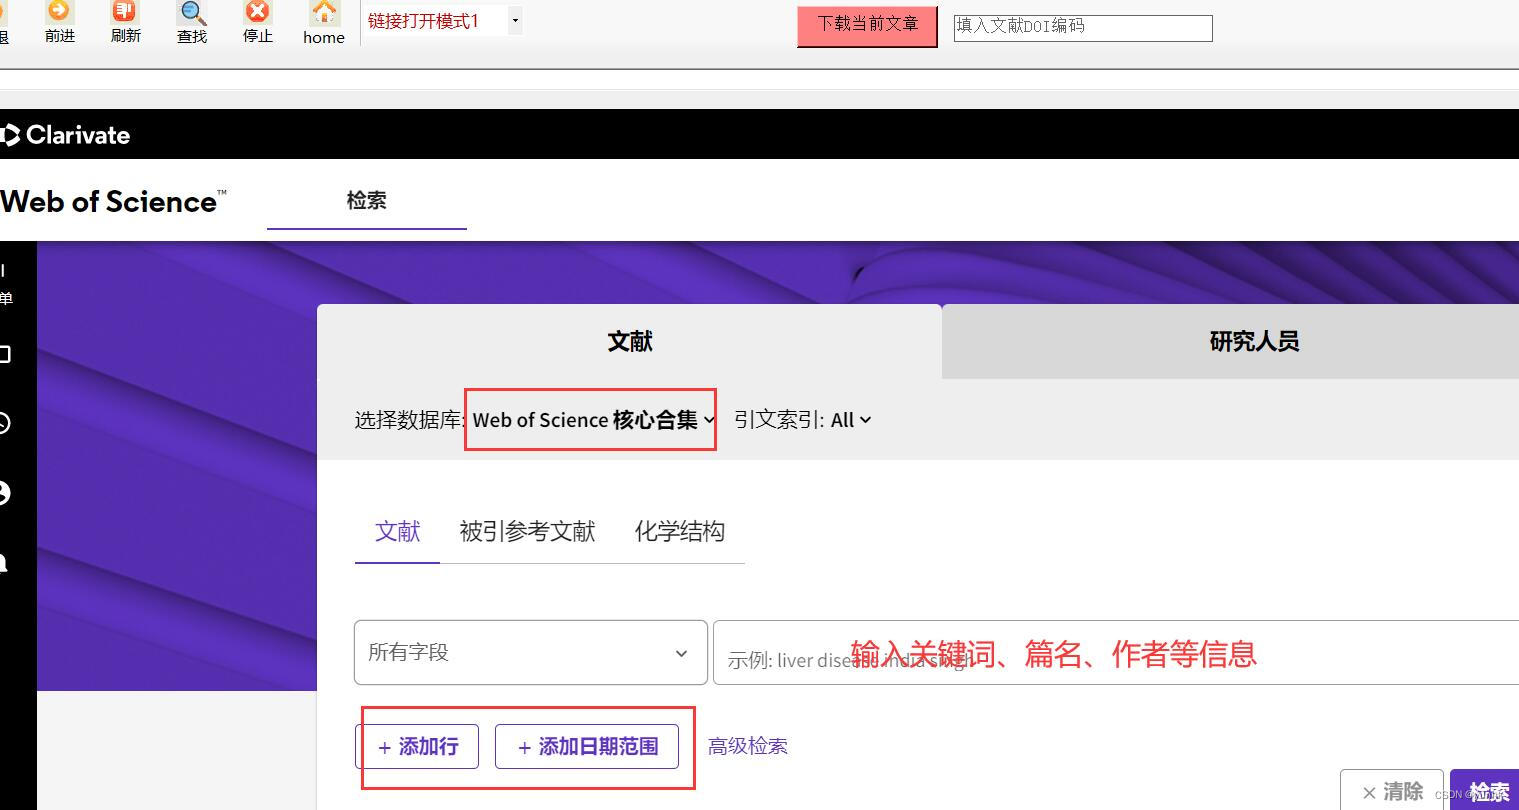Viewport: 1519px width, 810px height.
Task: Open the sidebar user profile icon
Action: pos(5,493)
